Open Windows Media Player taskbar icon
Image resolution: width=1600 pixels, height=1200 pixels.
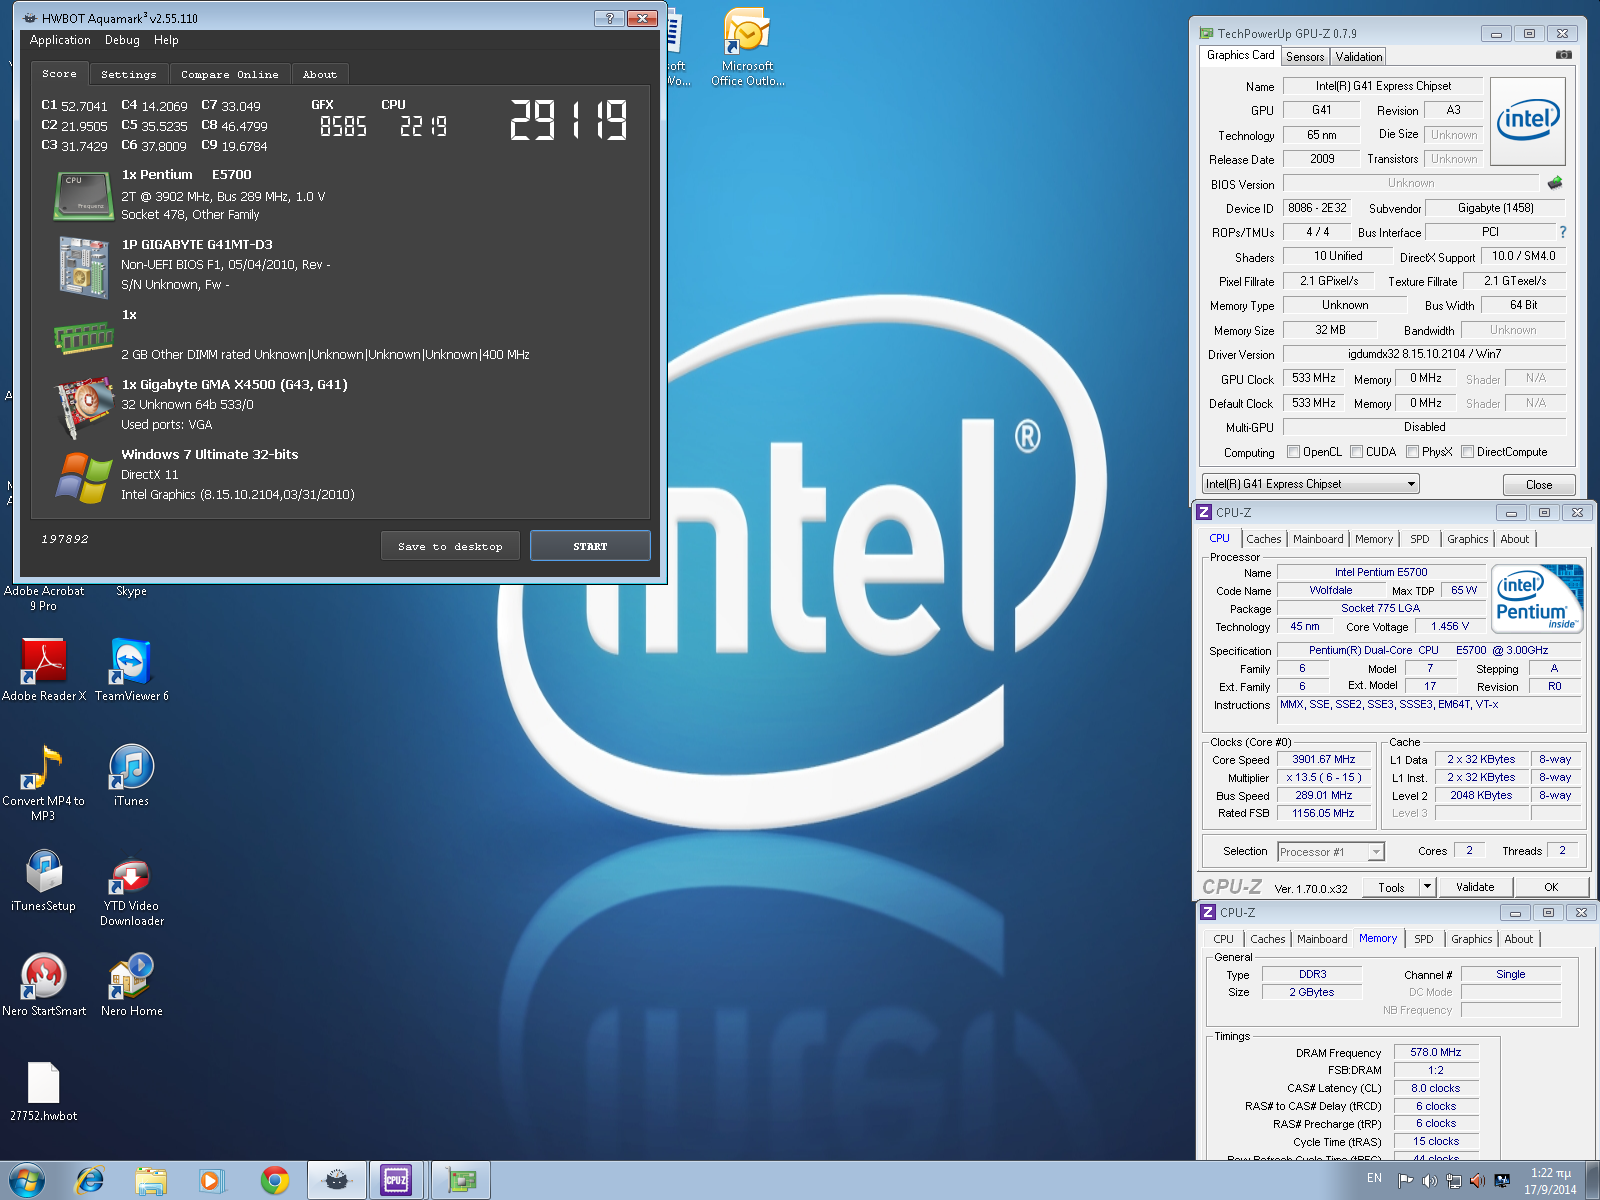211,1180
